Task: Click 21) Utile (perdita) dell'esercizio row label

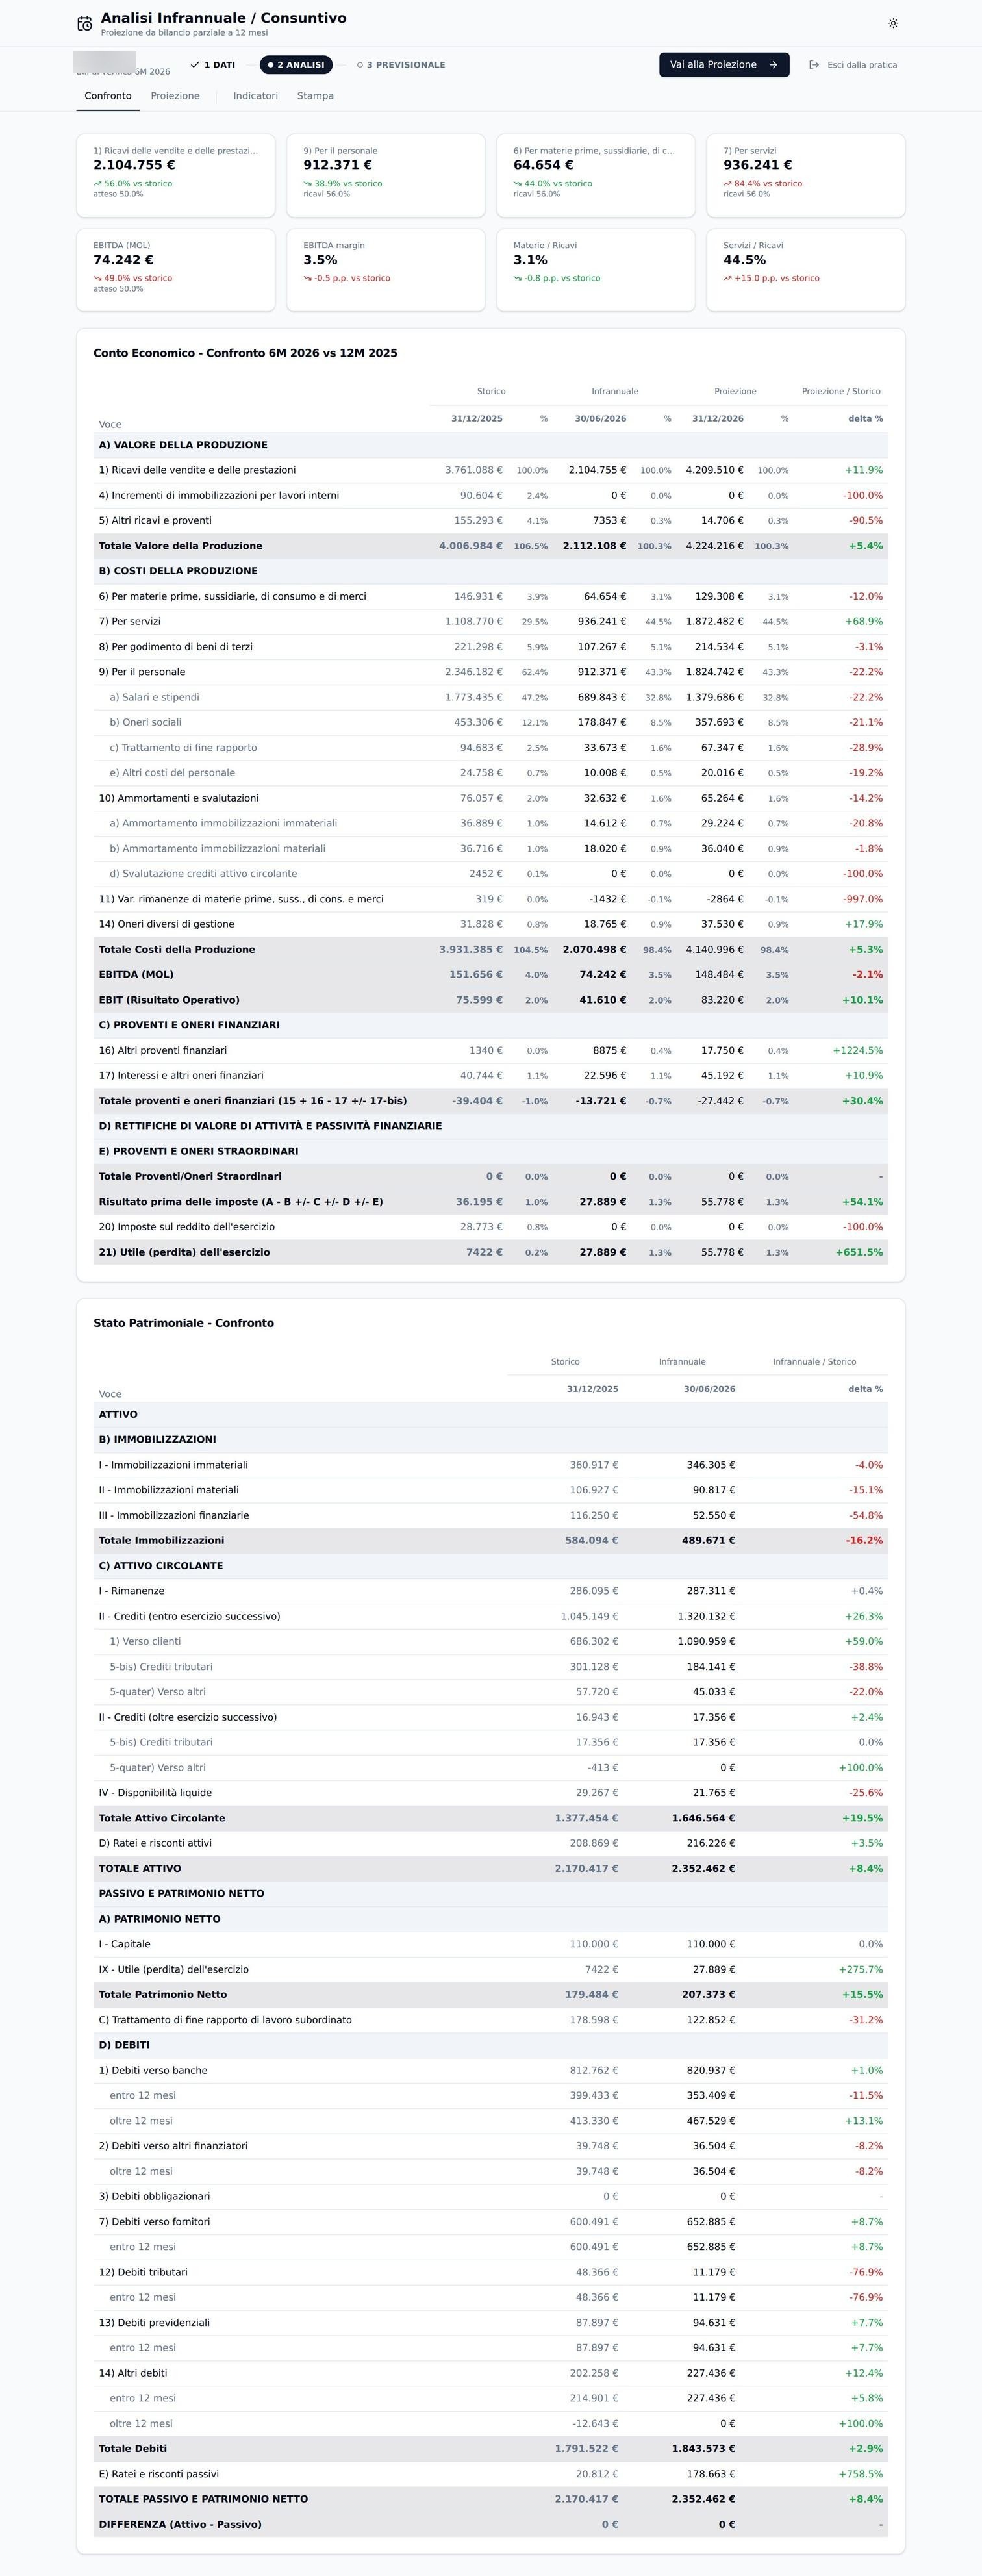Action: (x=184, y=1252)
